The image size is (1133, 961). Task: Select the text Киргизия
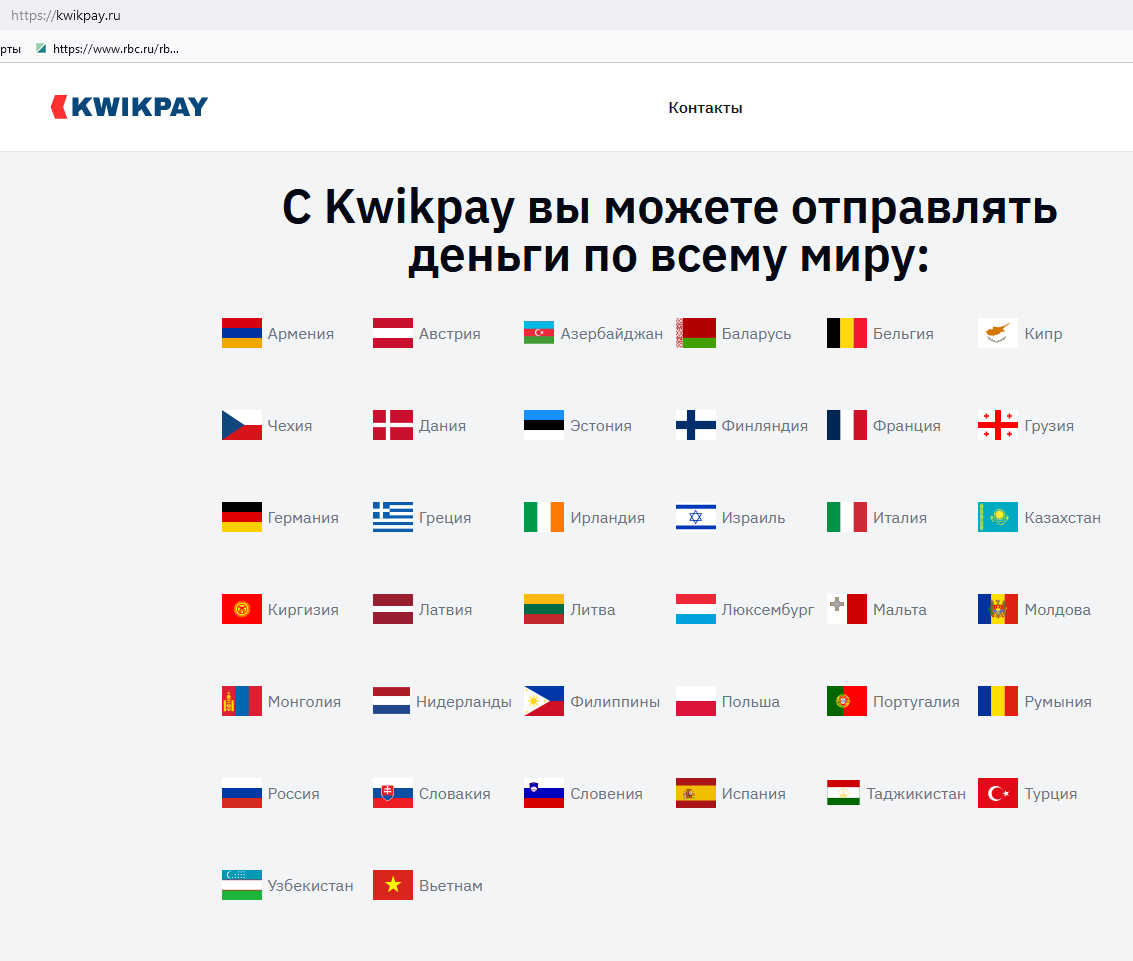pos(303,610)
